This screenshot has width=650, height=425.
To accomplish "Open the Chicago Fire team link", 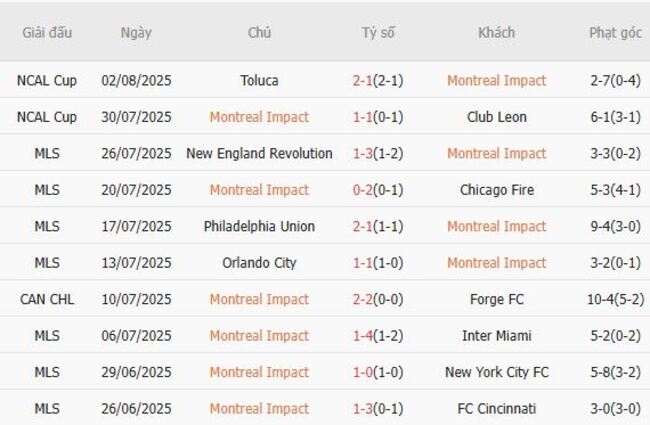I will tap(497, 190).
